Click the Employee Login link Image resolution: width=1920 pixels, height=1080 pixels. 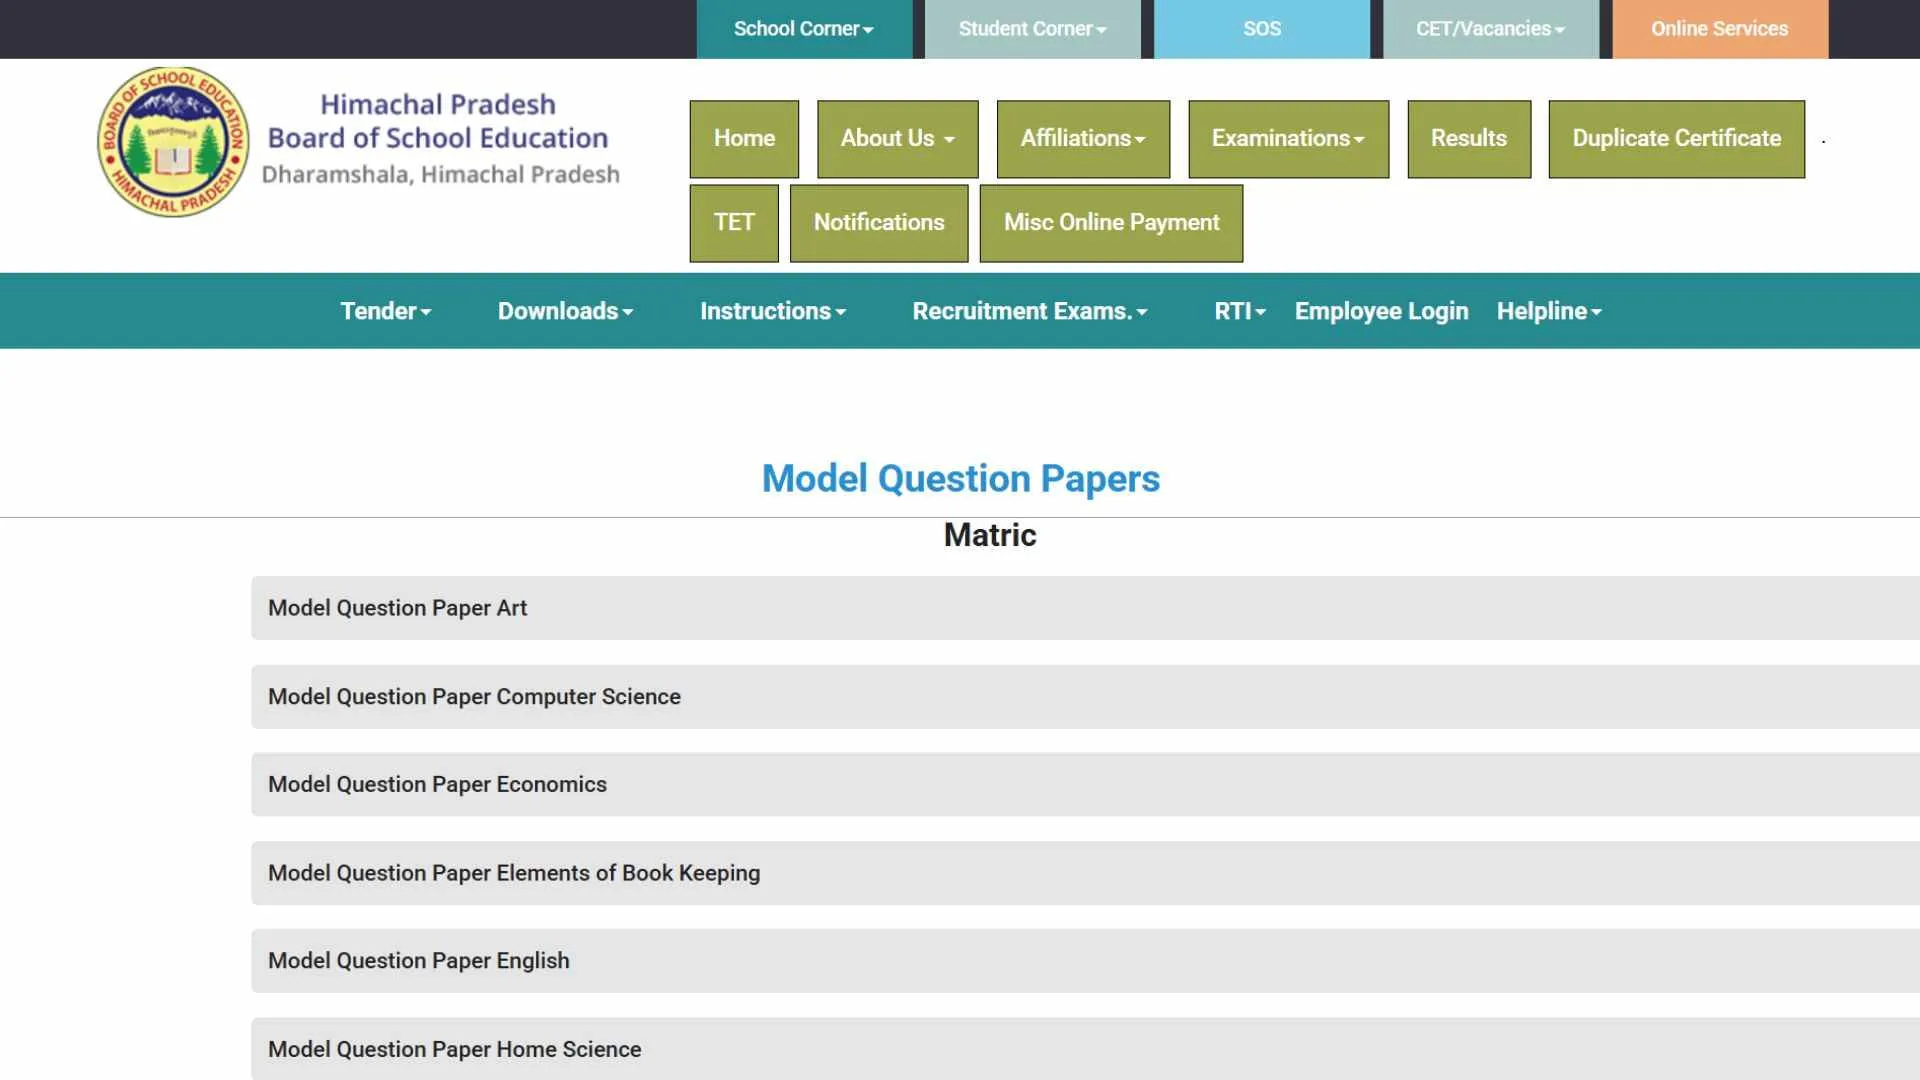(1382, 311)
